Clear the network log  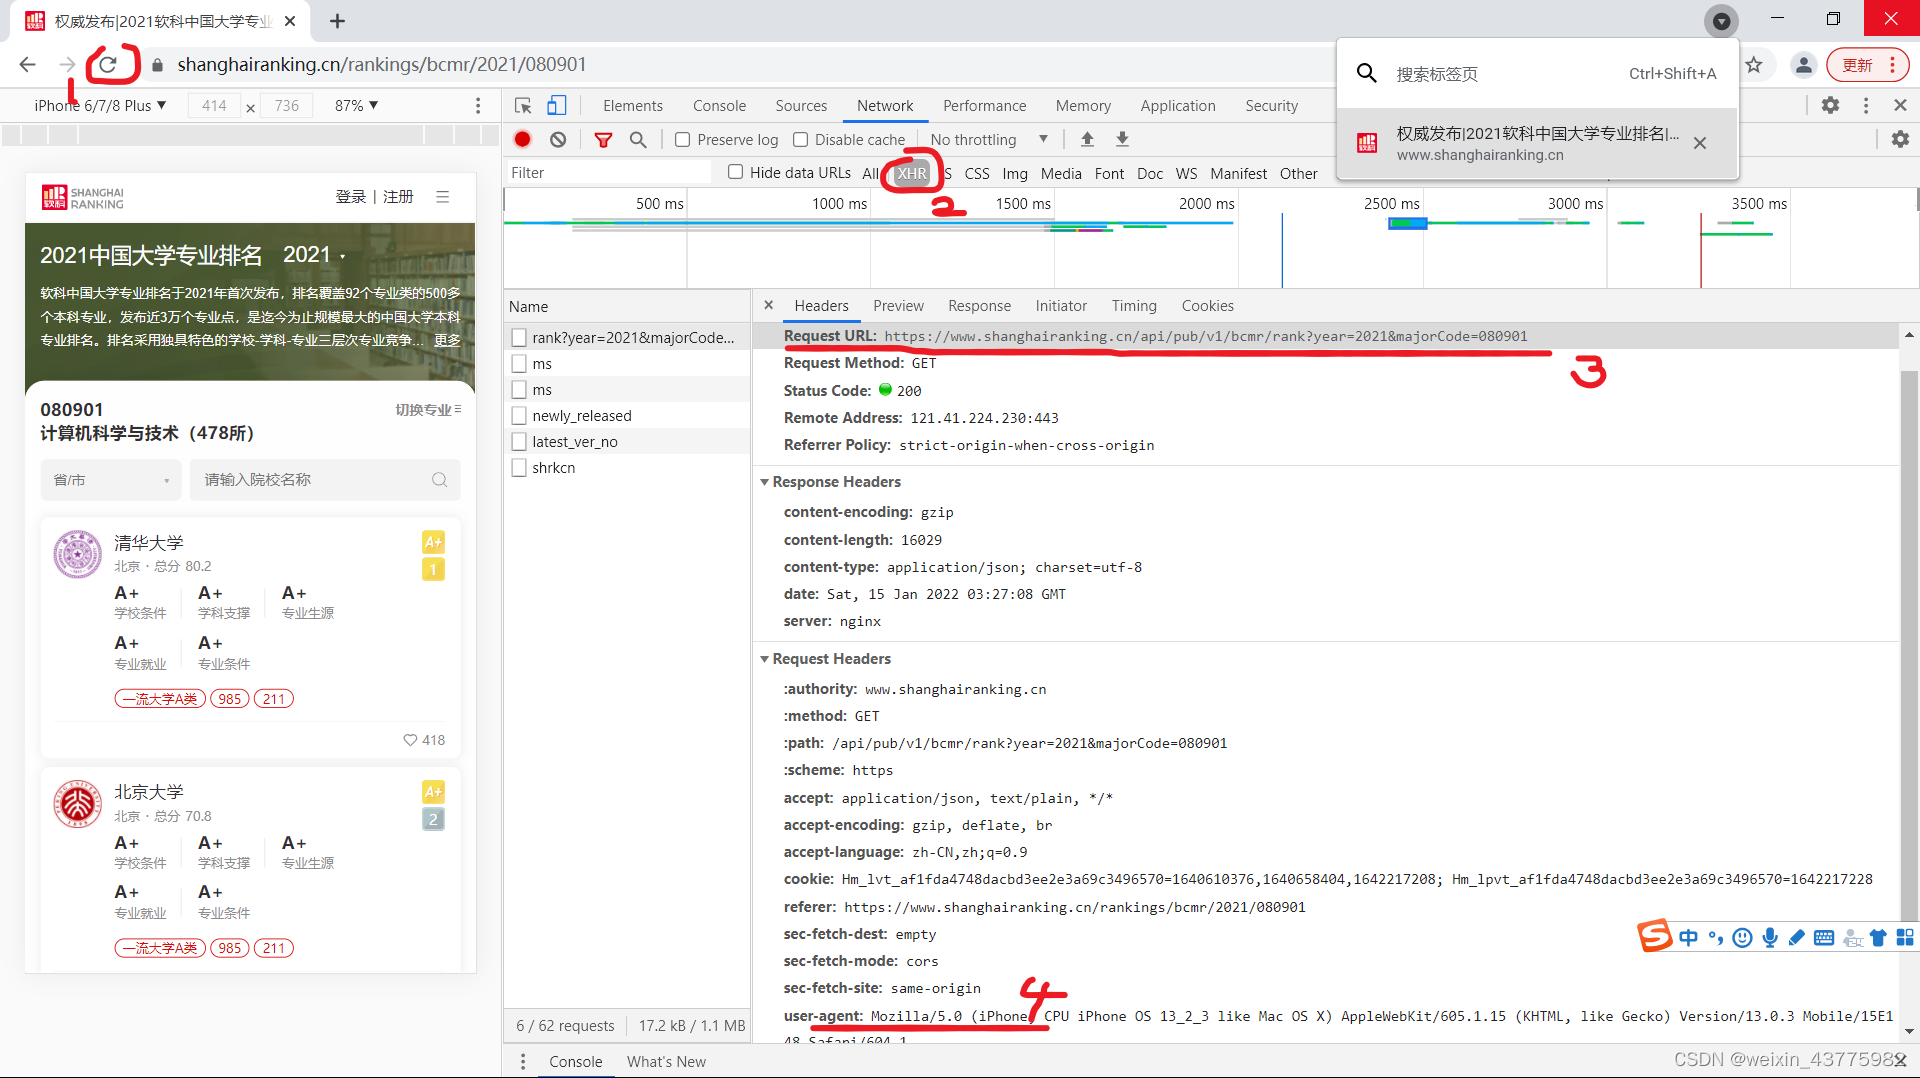coord(558,140)
